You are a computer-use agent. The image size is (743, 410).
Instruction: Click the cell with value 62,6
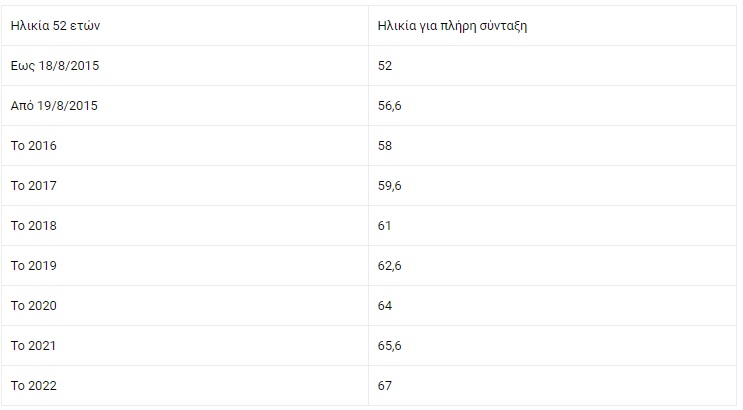coord(390,265)
